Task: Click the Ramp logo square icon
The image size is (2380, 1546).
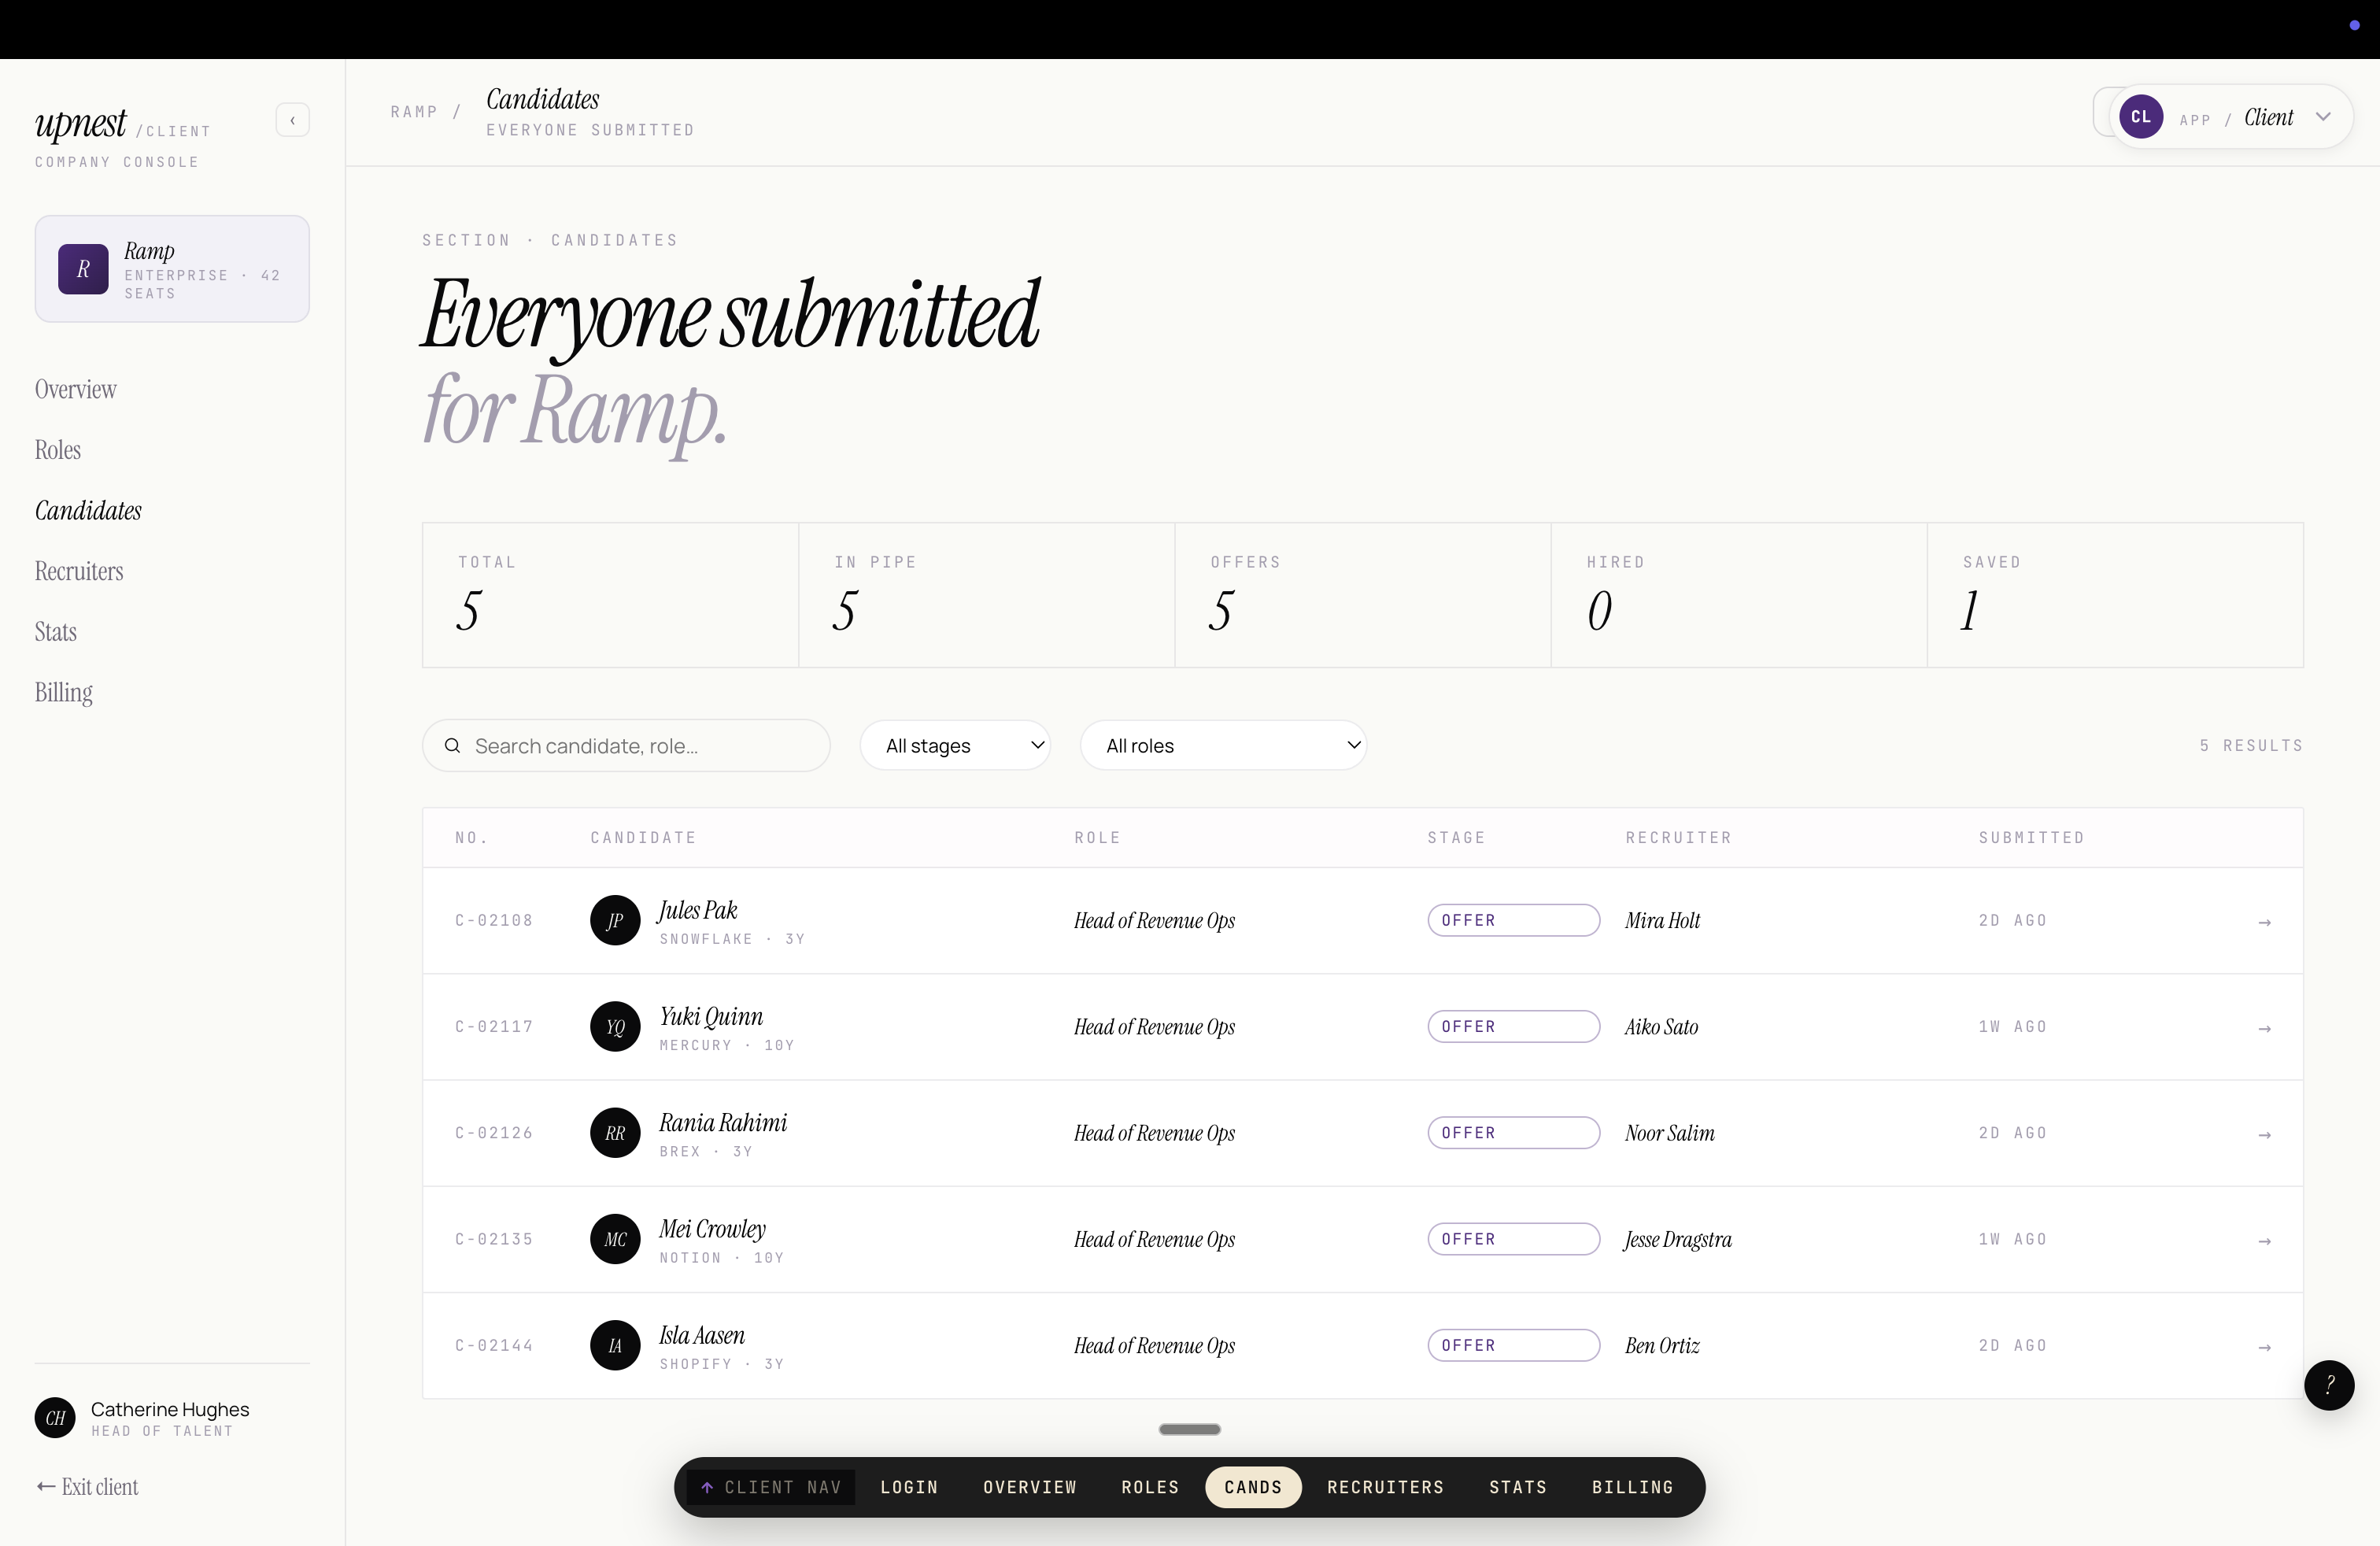Action: click(x=83, y=269)
